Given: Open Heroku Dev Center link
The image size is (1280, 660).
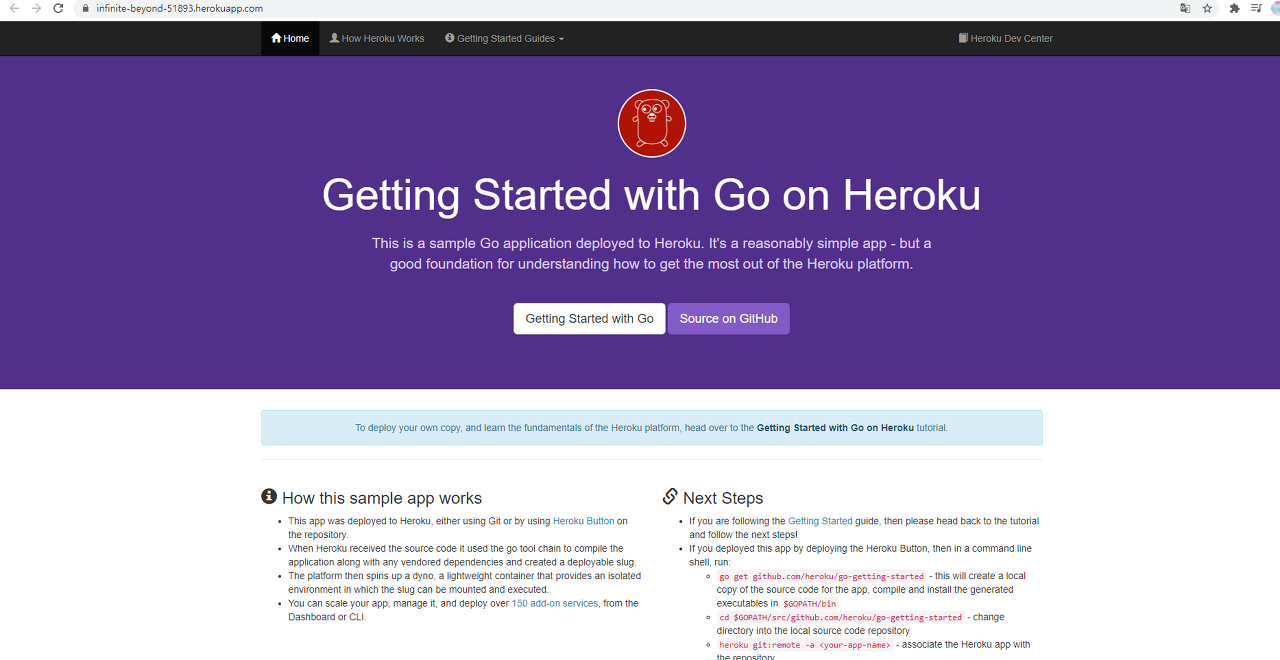Looking at the screenshot, I should (x=1006, y=38).
